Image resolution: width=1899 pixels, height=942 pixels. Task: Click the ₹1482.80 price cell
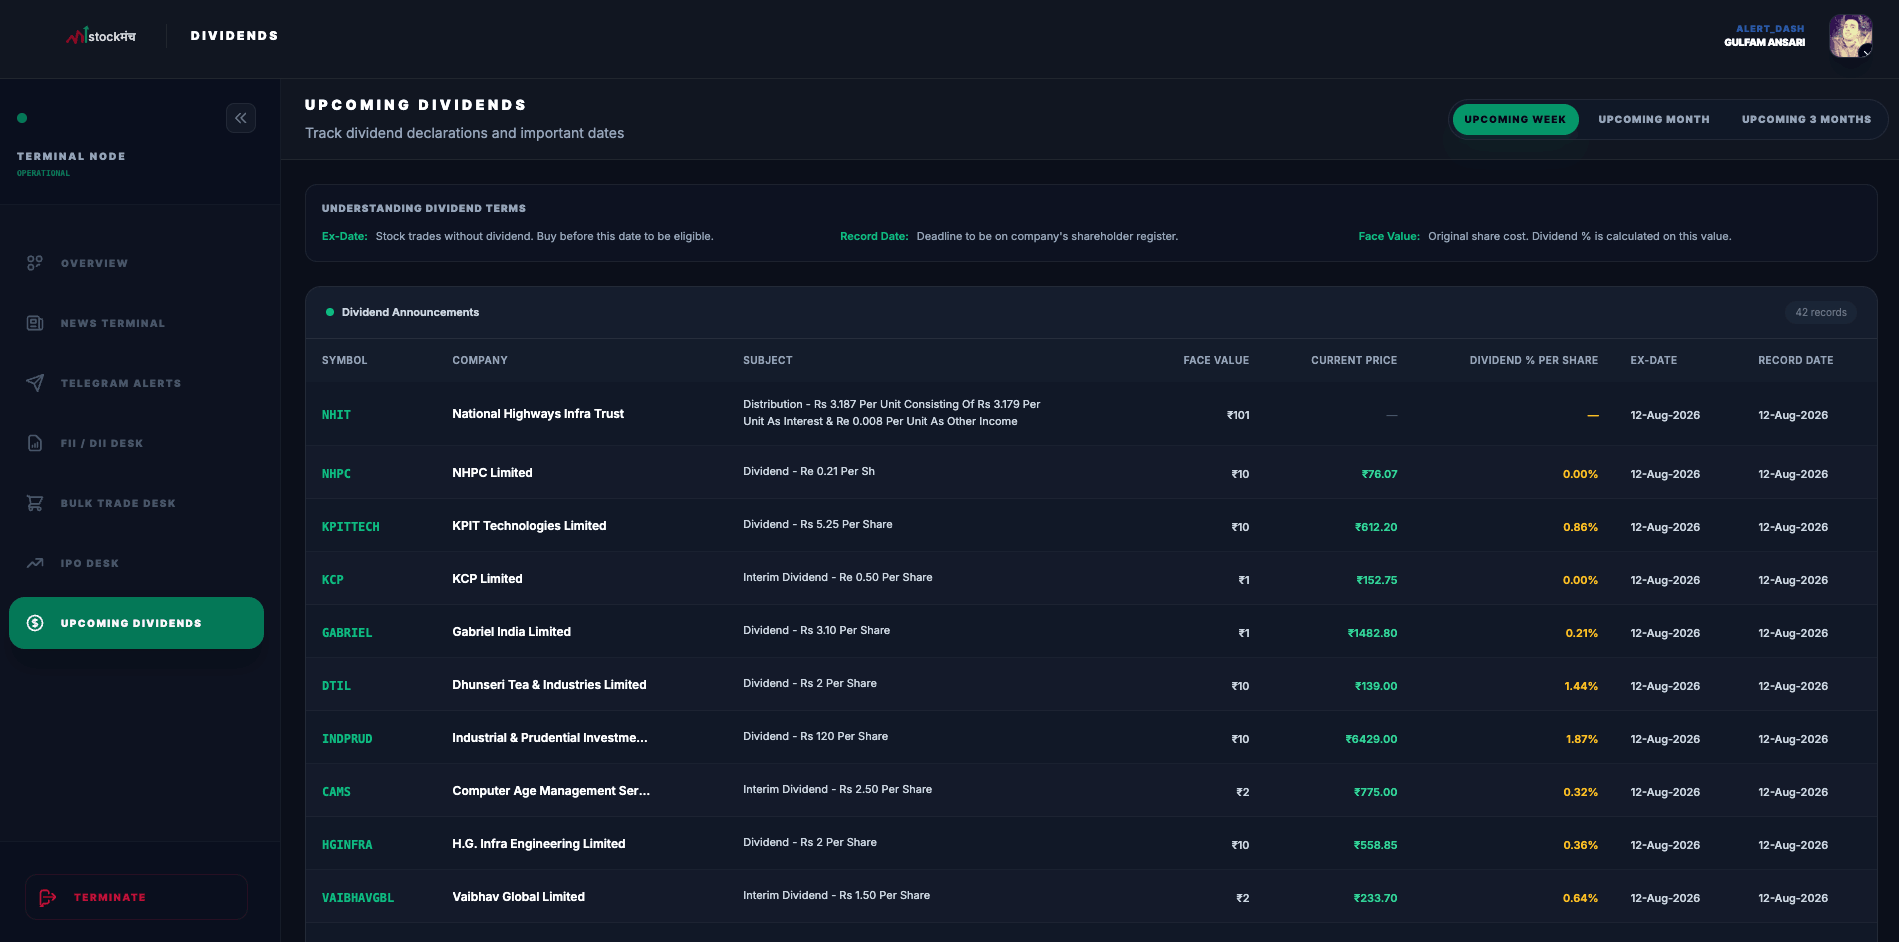tap(1372, 633)
